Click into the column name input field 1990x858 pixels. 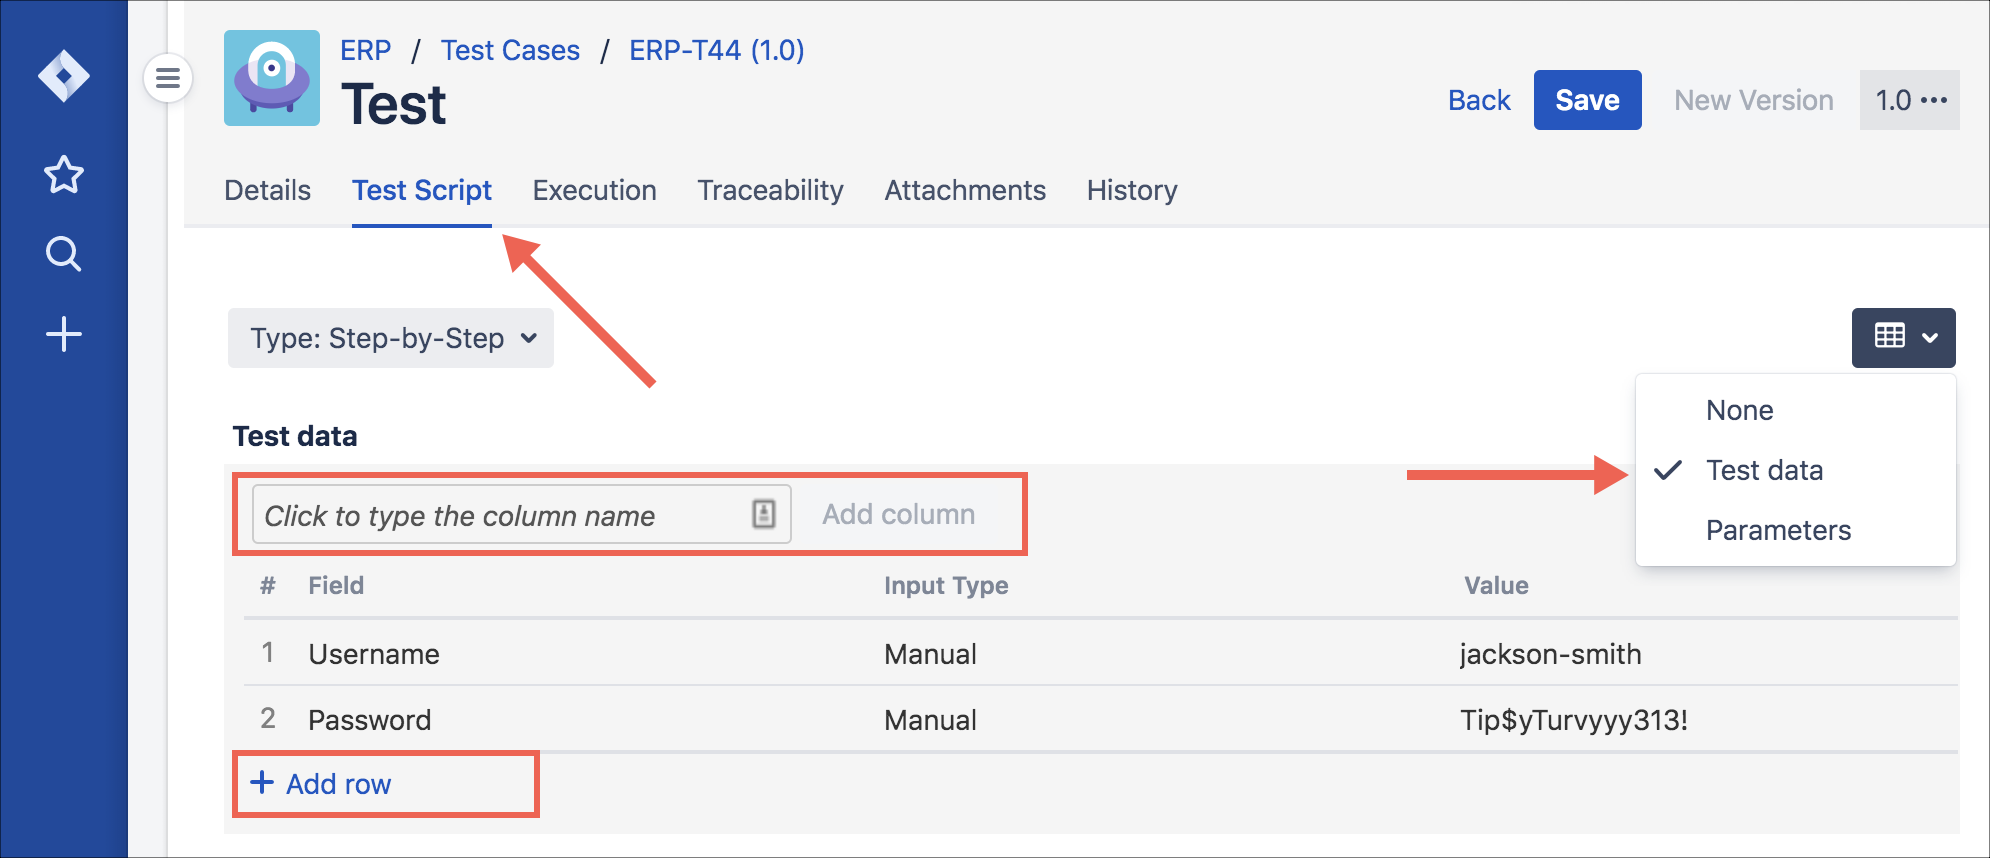coord(500,515)
